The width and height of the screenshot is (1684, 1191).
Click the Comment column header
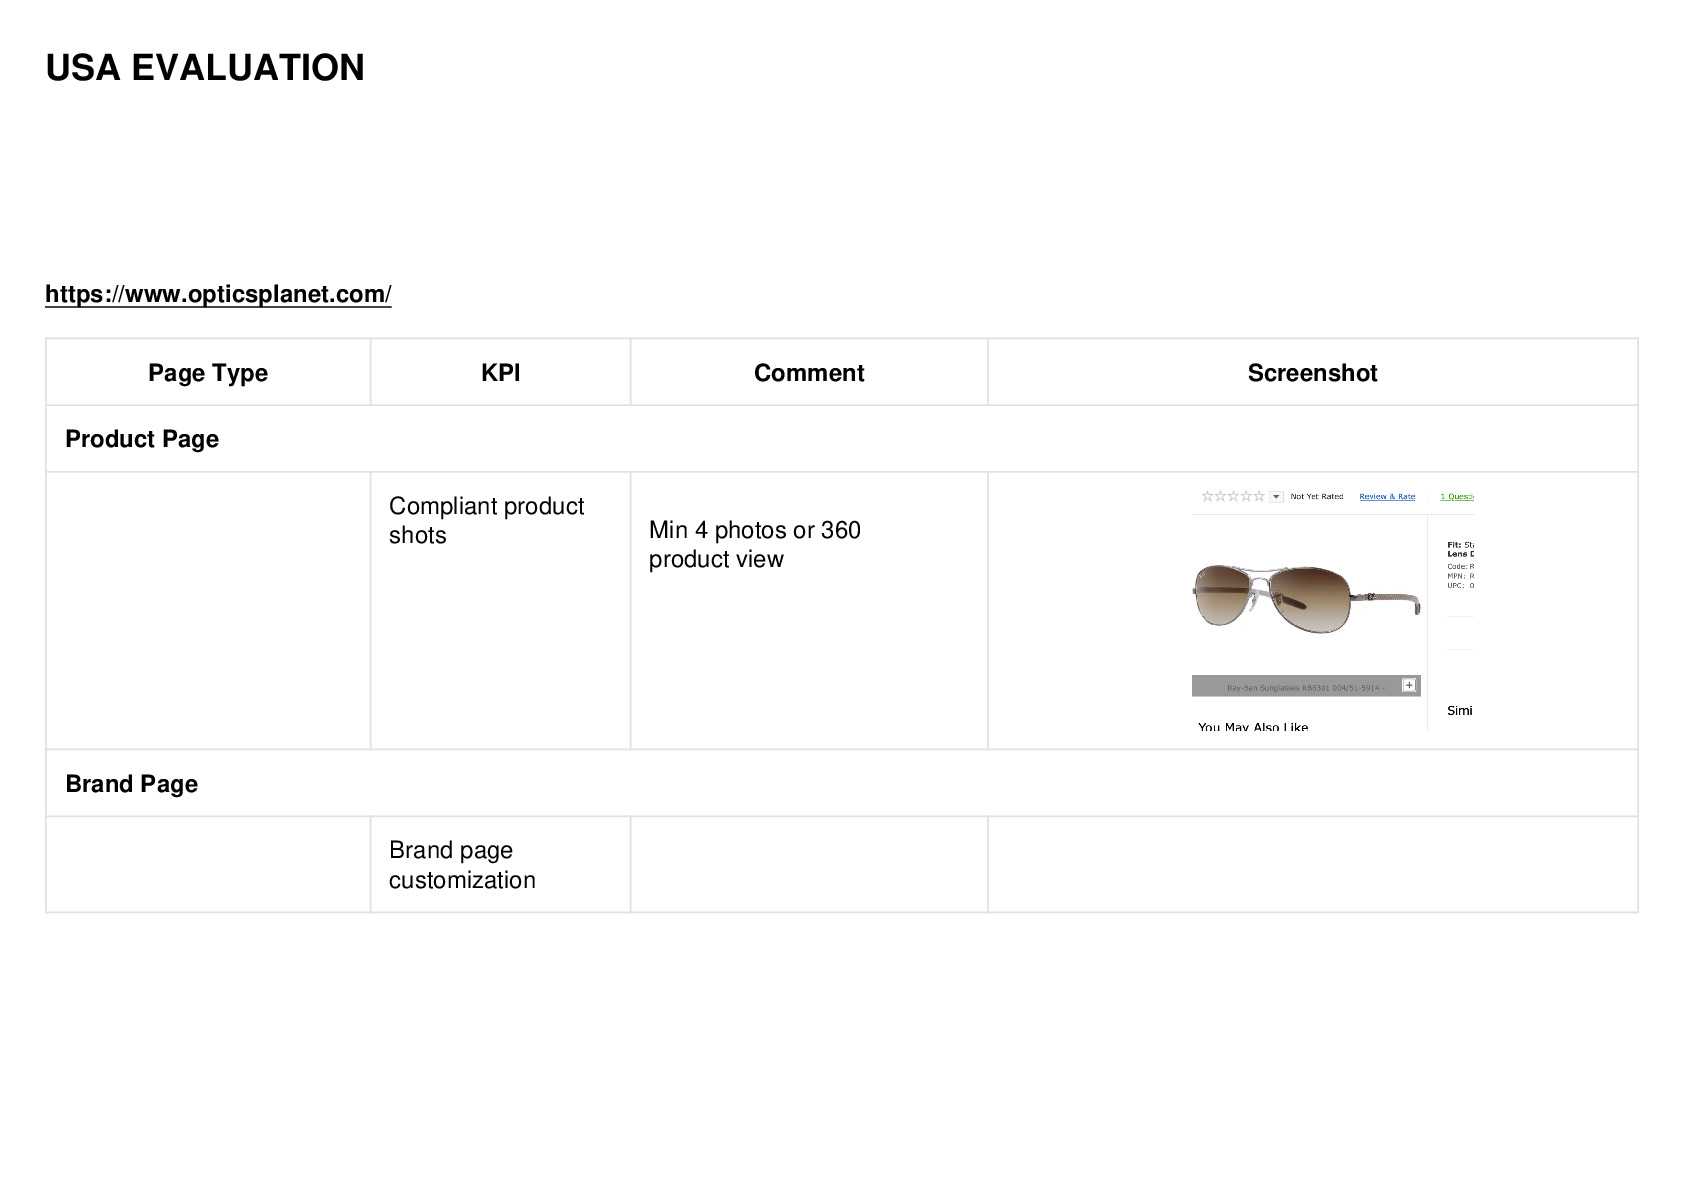[x=809, y=372]
